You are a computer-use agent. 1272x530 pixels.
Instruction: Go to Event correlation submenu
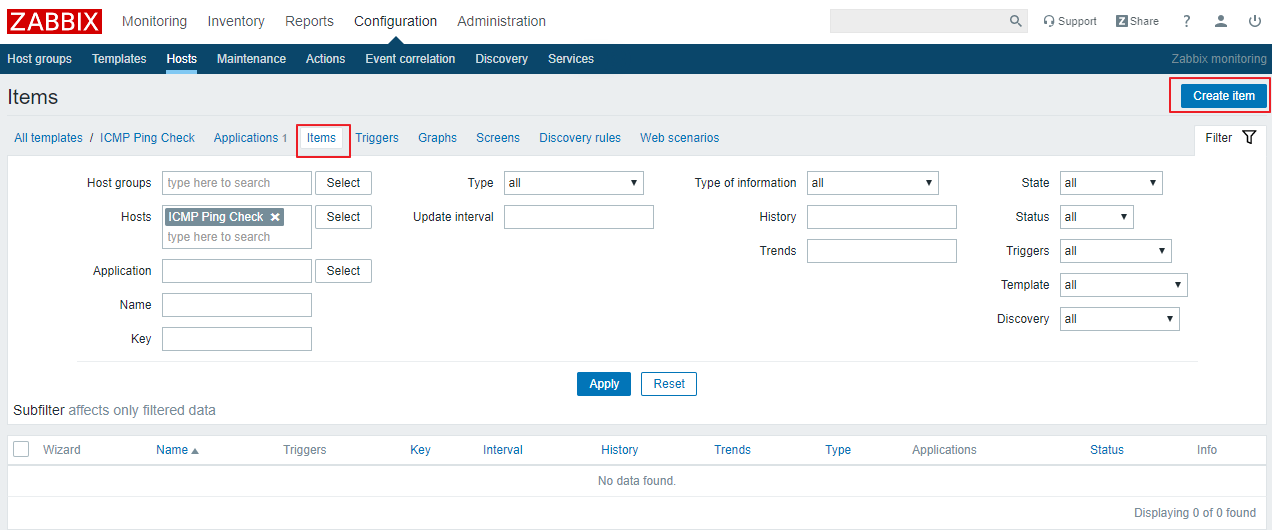pyautogui.click(x=410, y=59)
